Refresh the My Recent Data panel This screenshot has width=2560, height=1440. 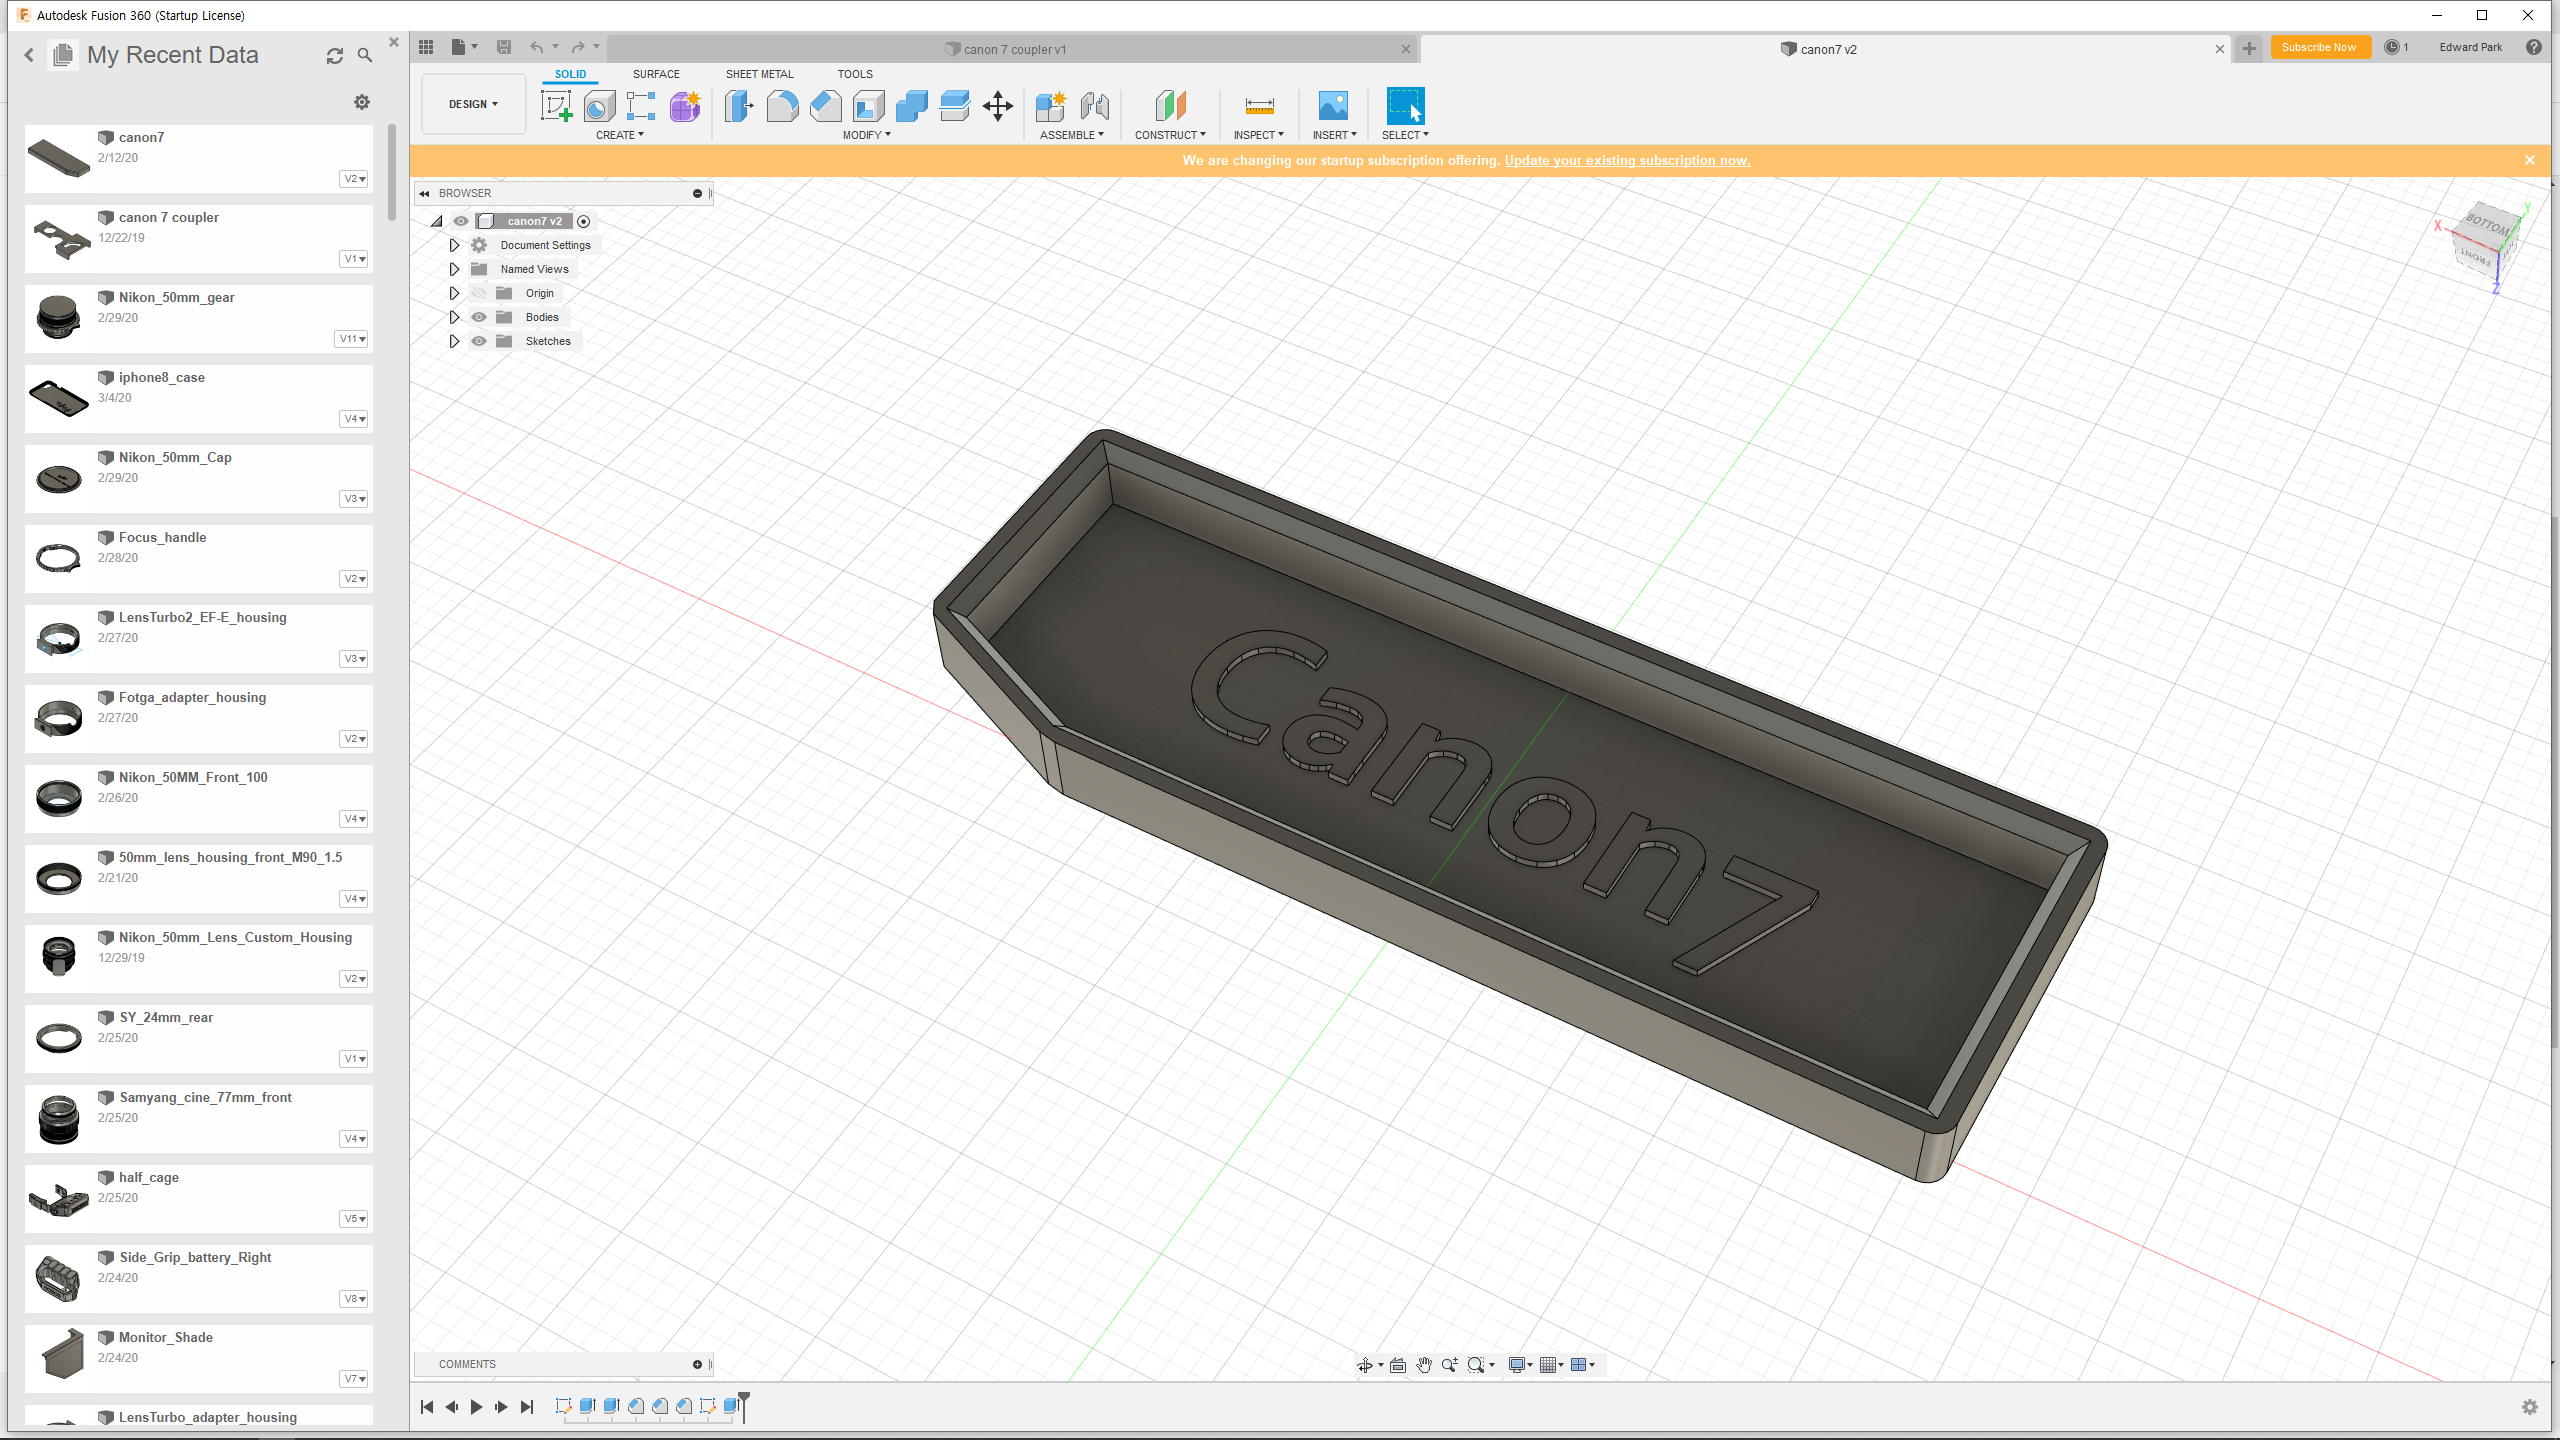335,56
